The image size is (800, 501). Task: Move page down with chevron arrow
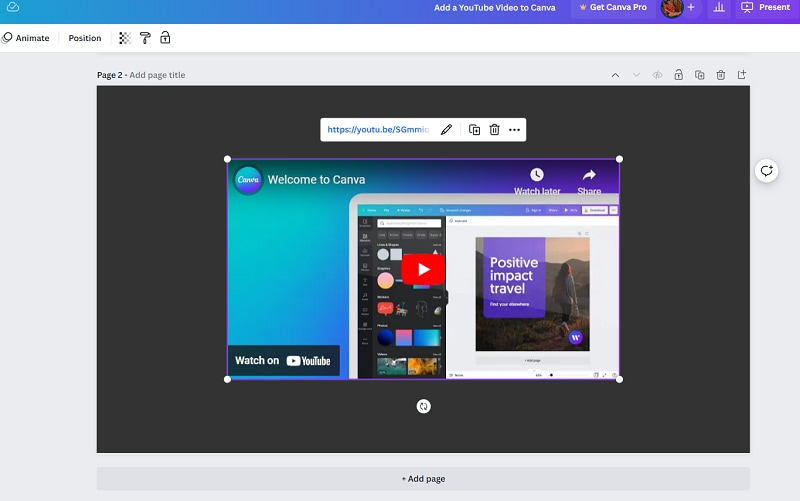pyautogui.click(x=636, y=75)
